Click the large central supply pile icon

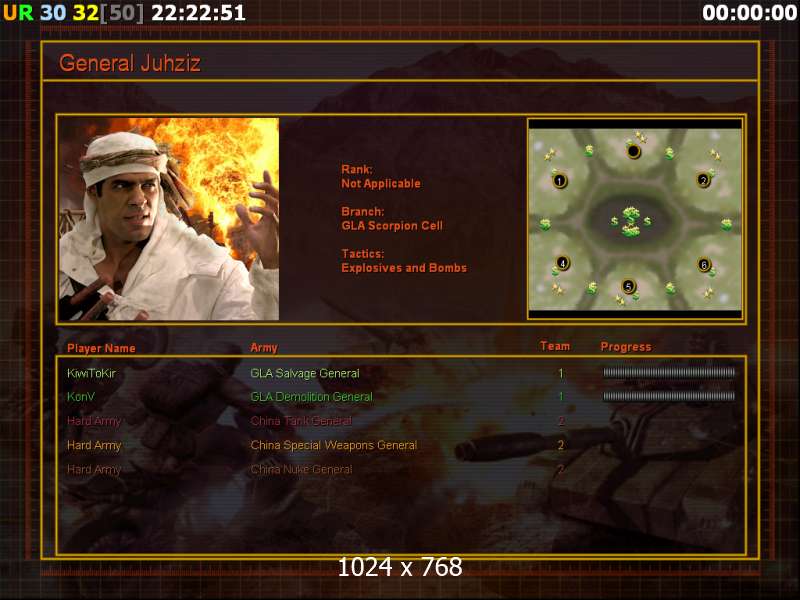632,221
